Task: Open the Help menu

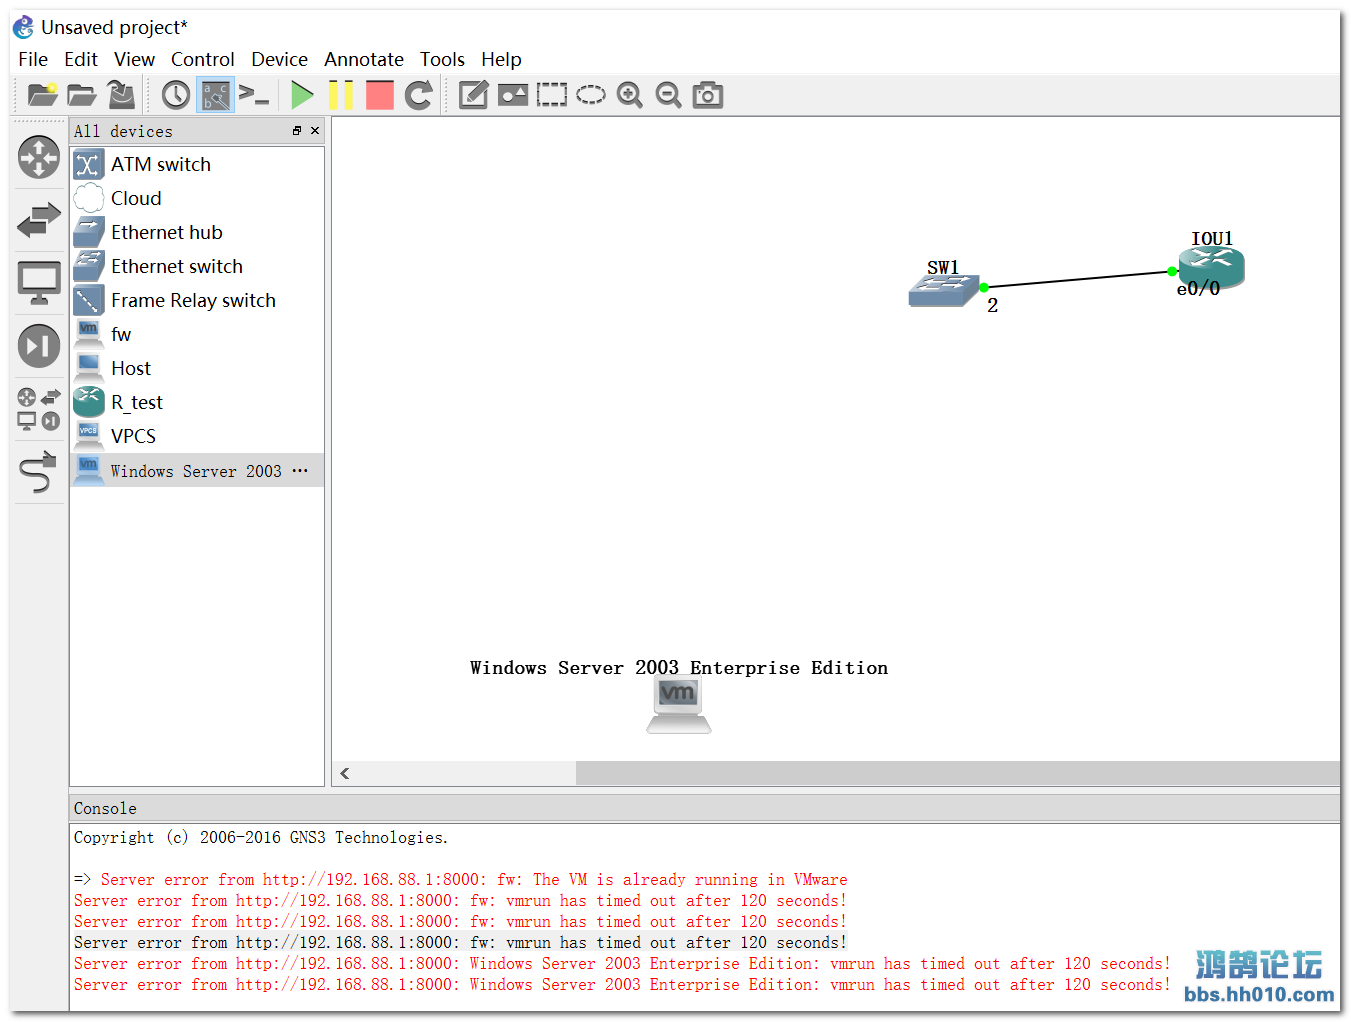Action: (501, 59)
